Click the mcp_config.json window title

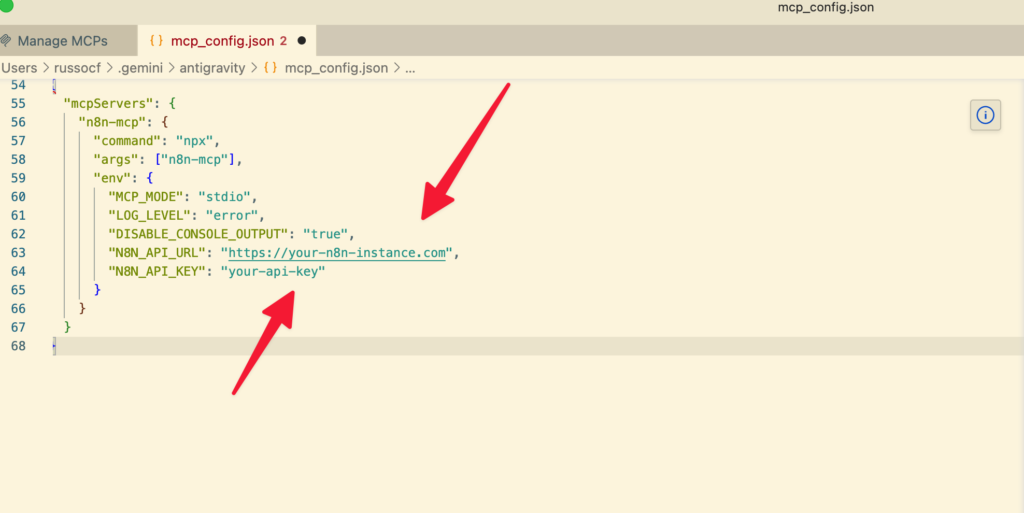pyautogui.click(x=825, y=8)
